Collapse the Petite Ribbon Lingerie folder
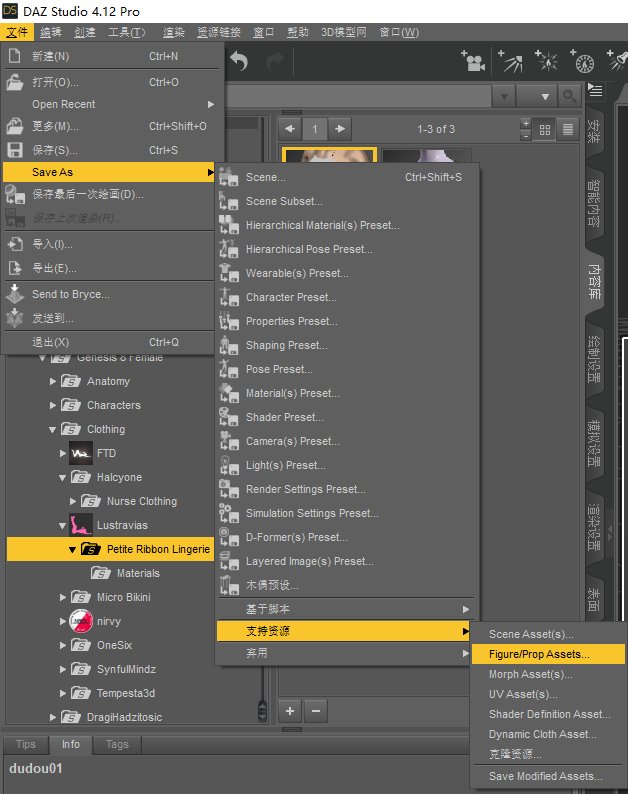 (72, 549)
